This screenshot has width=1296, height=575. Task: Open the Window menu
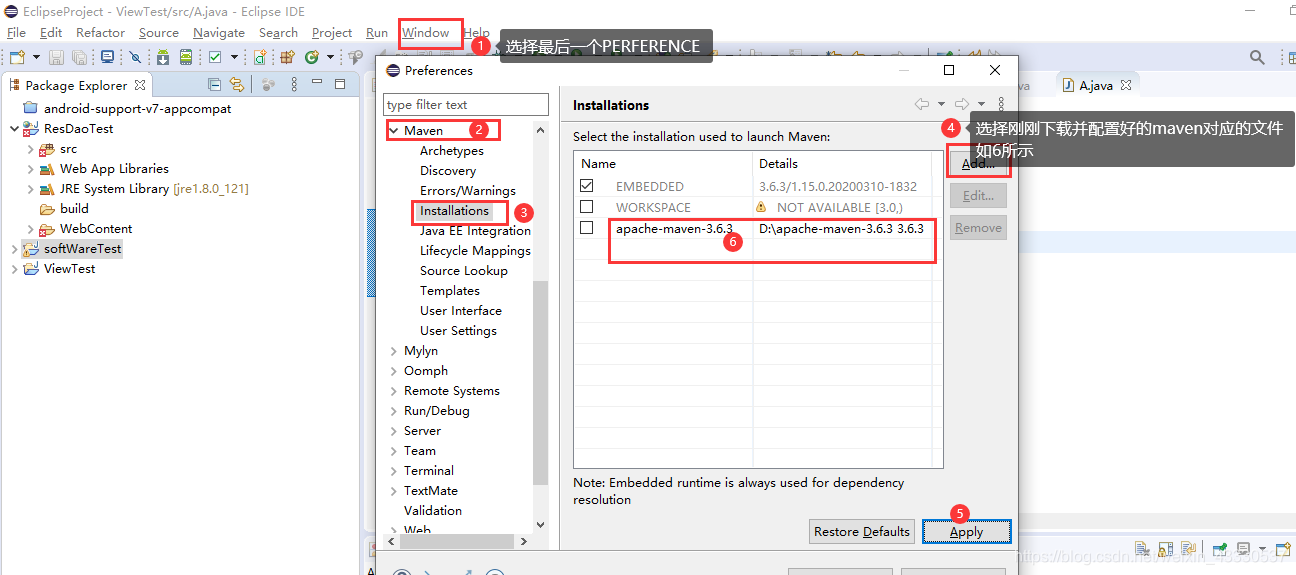click(426, 33)
